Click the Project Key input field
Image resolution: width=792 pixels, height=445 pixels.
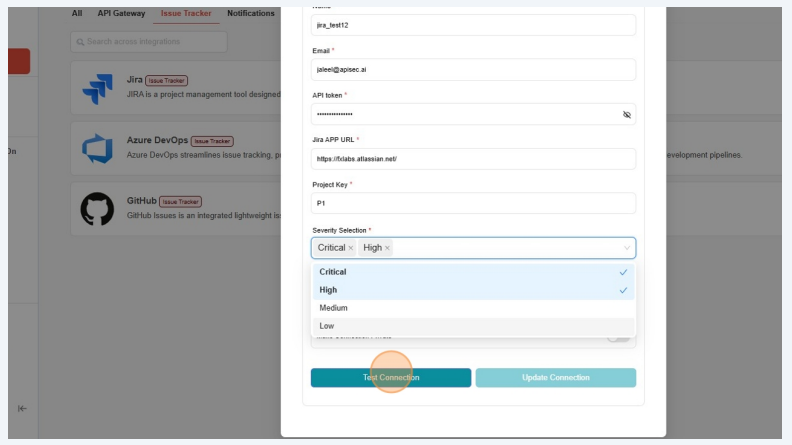click(473, 203)
